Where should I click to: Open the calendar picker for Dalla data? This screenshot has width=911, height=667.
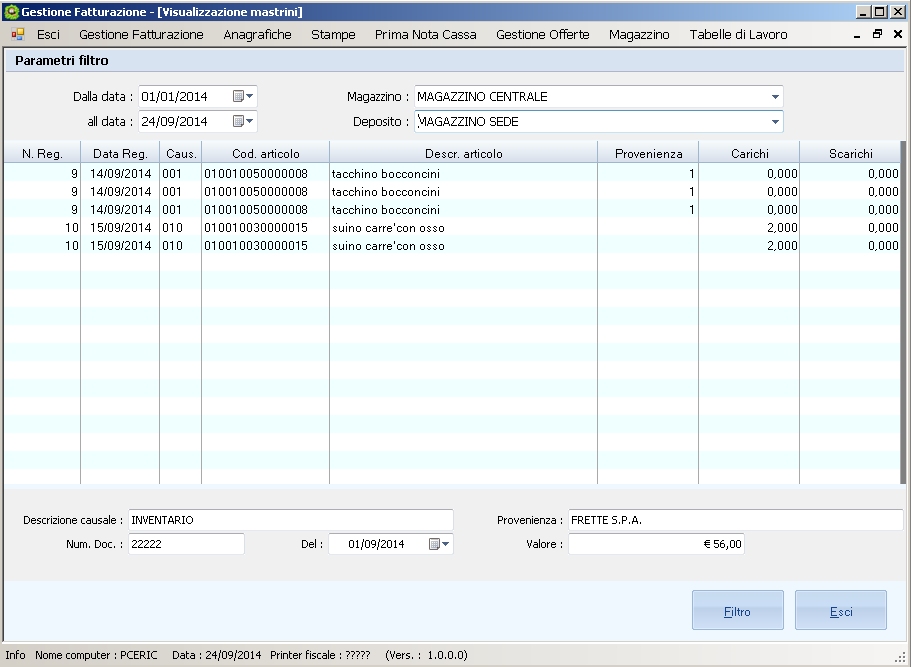pyautogui.click(x=243, y=96)
